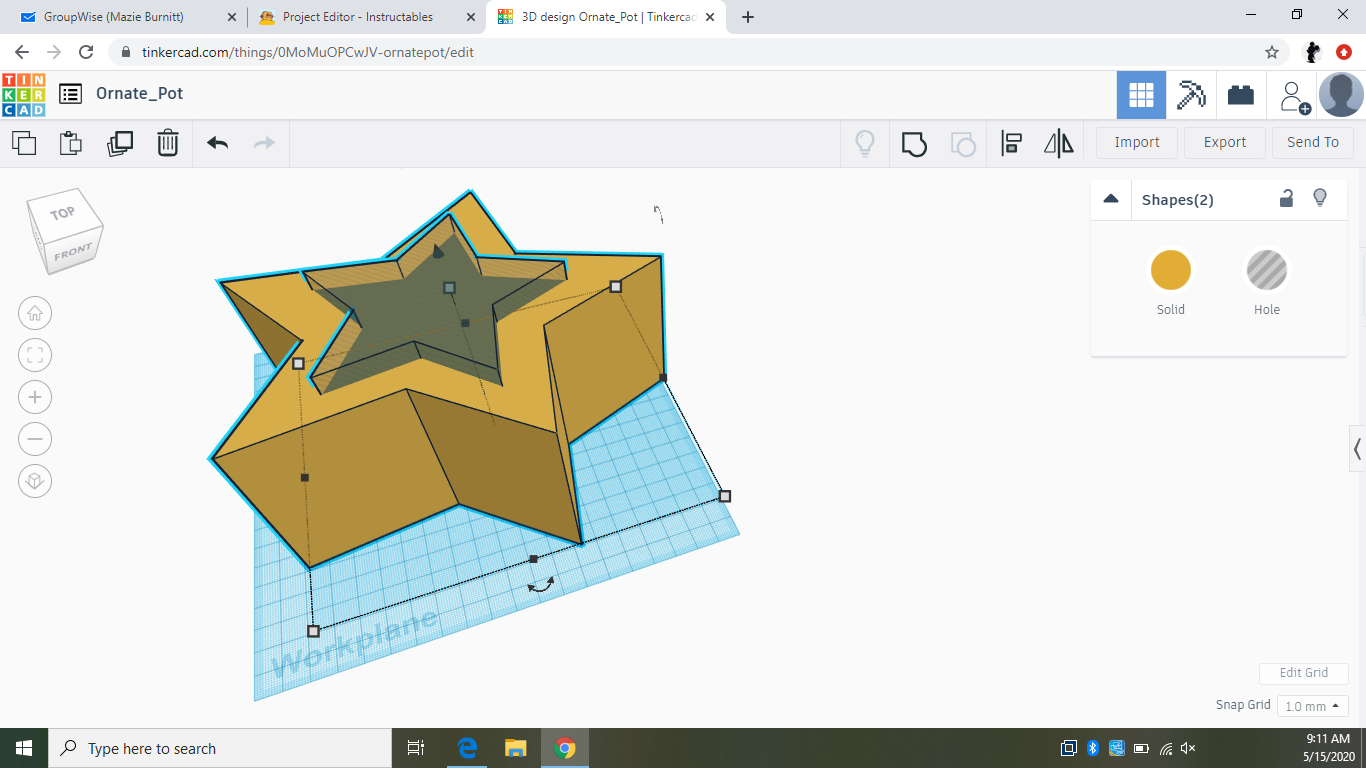
Task: Undo the last action with the arrow icon
Action: [x=216, y=143]
